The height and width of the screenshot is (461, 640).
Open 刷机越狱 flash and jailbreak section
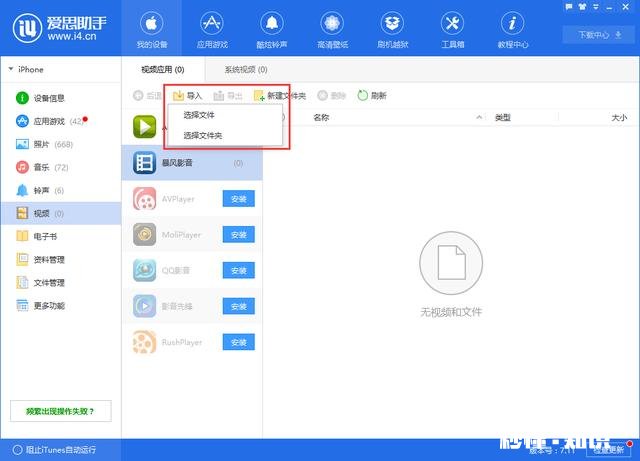point(392,30)
